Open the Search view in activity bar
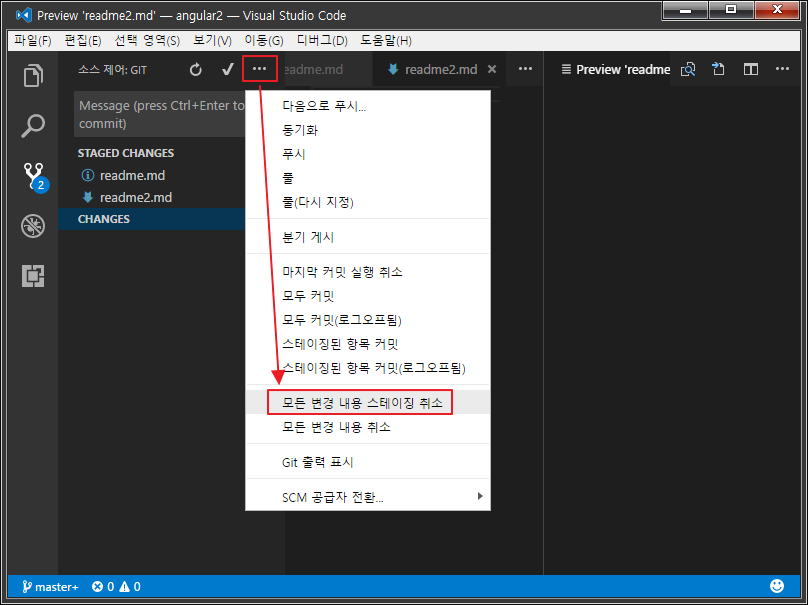The height and width of the screenshot is (605, 808). point(33,126)
